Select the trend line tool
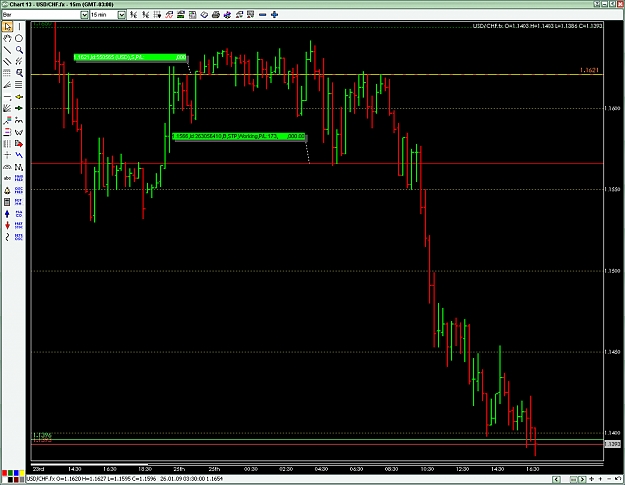Screen dimensions: 625x485 coord(8,50)
